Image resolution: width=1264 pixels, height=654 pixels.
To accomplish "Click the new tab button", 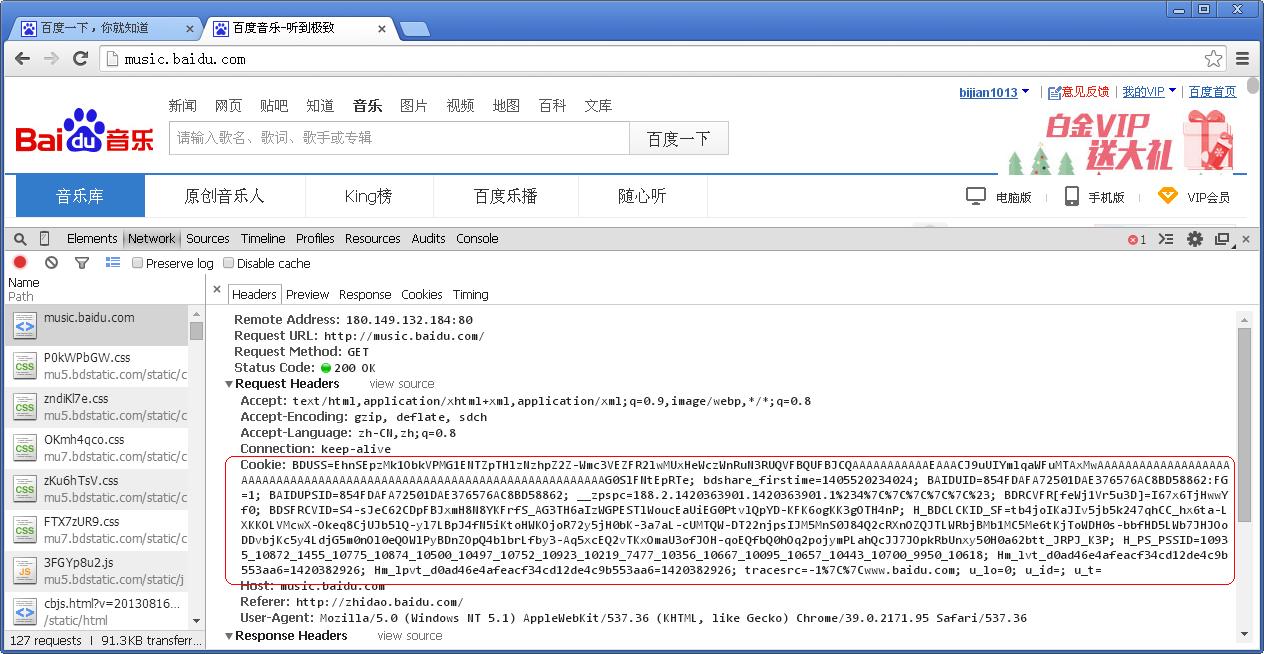I will (x=414, y=28).
